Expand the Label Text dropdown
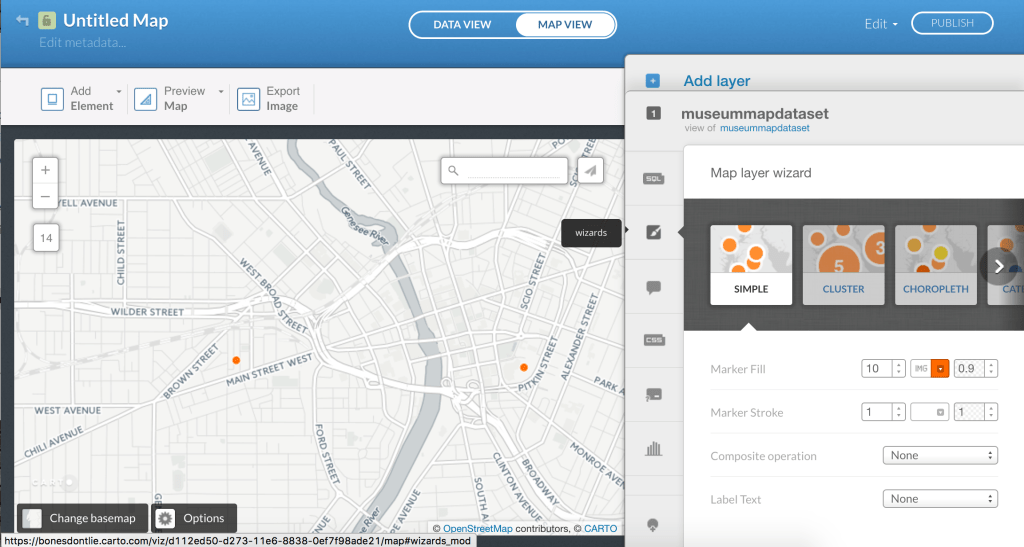This screenshot has height=547, width=1024. click(940, 498)
